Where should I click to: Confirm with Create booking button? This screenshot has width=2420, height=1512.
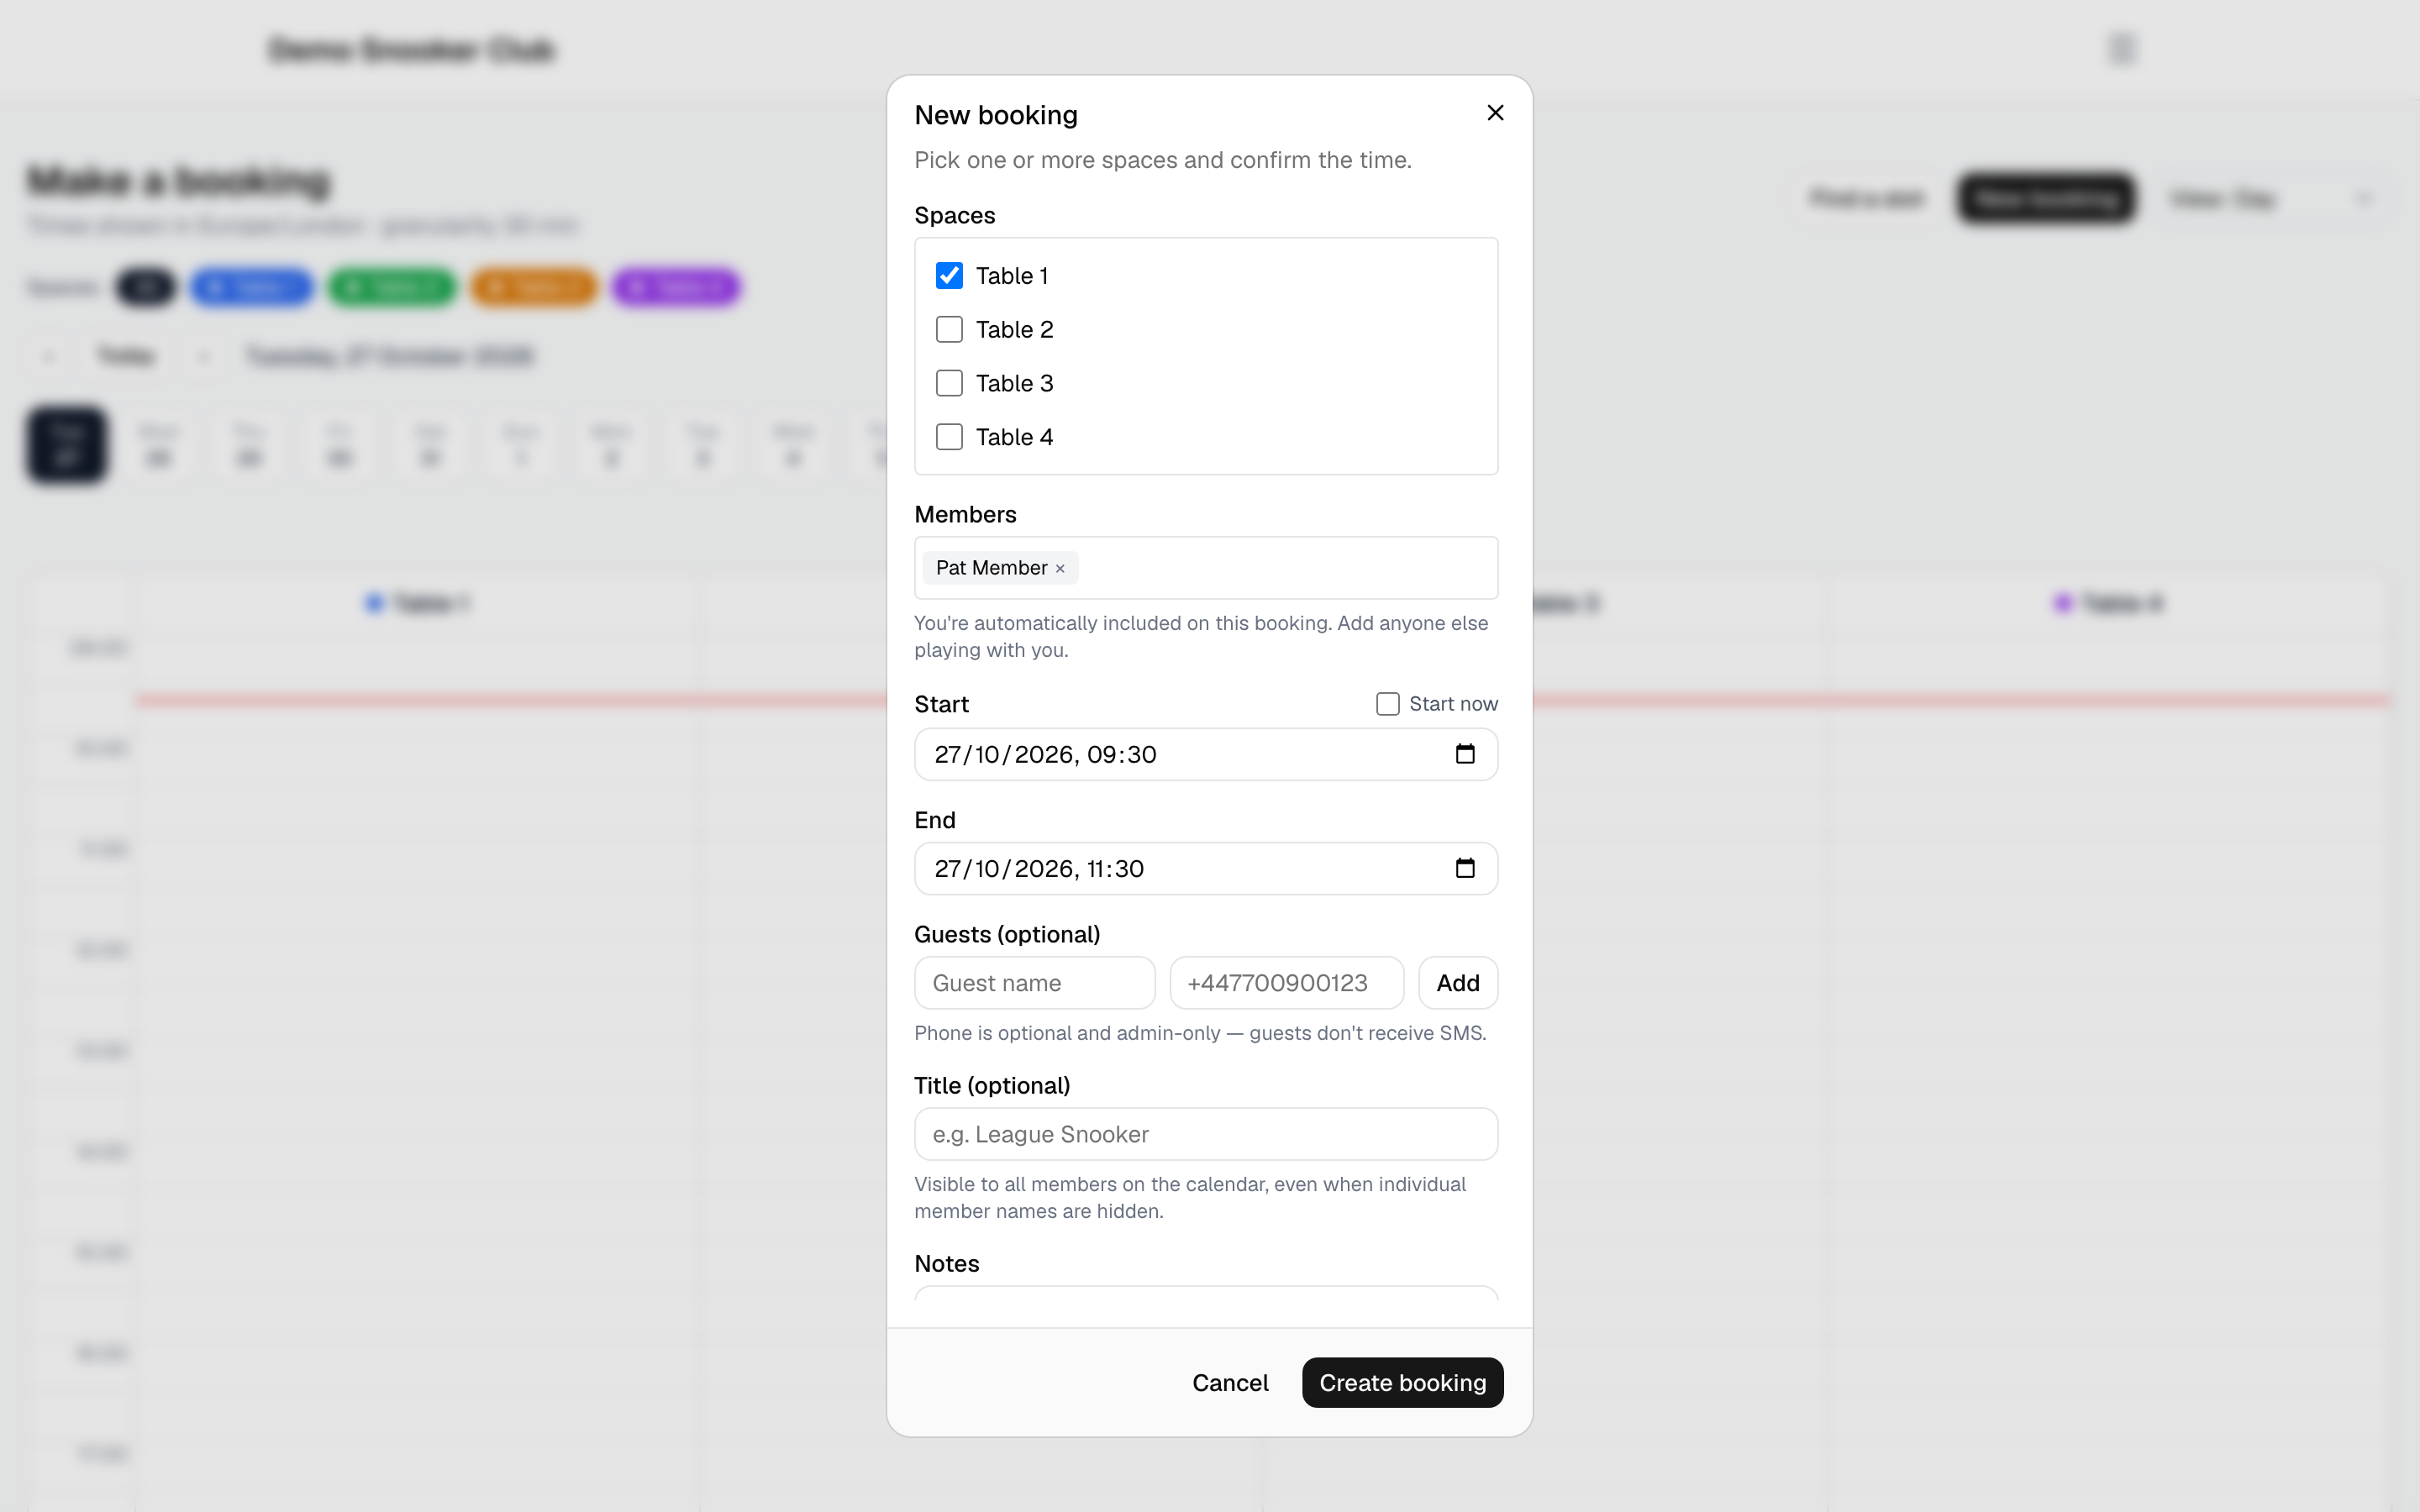click(x=1402, y=1382)
